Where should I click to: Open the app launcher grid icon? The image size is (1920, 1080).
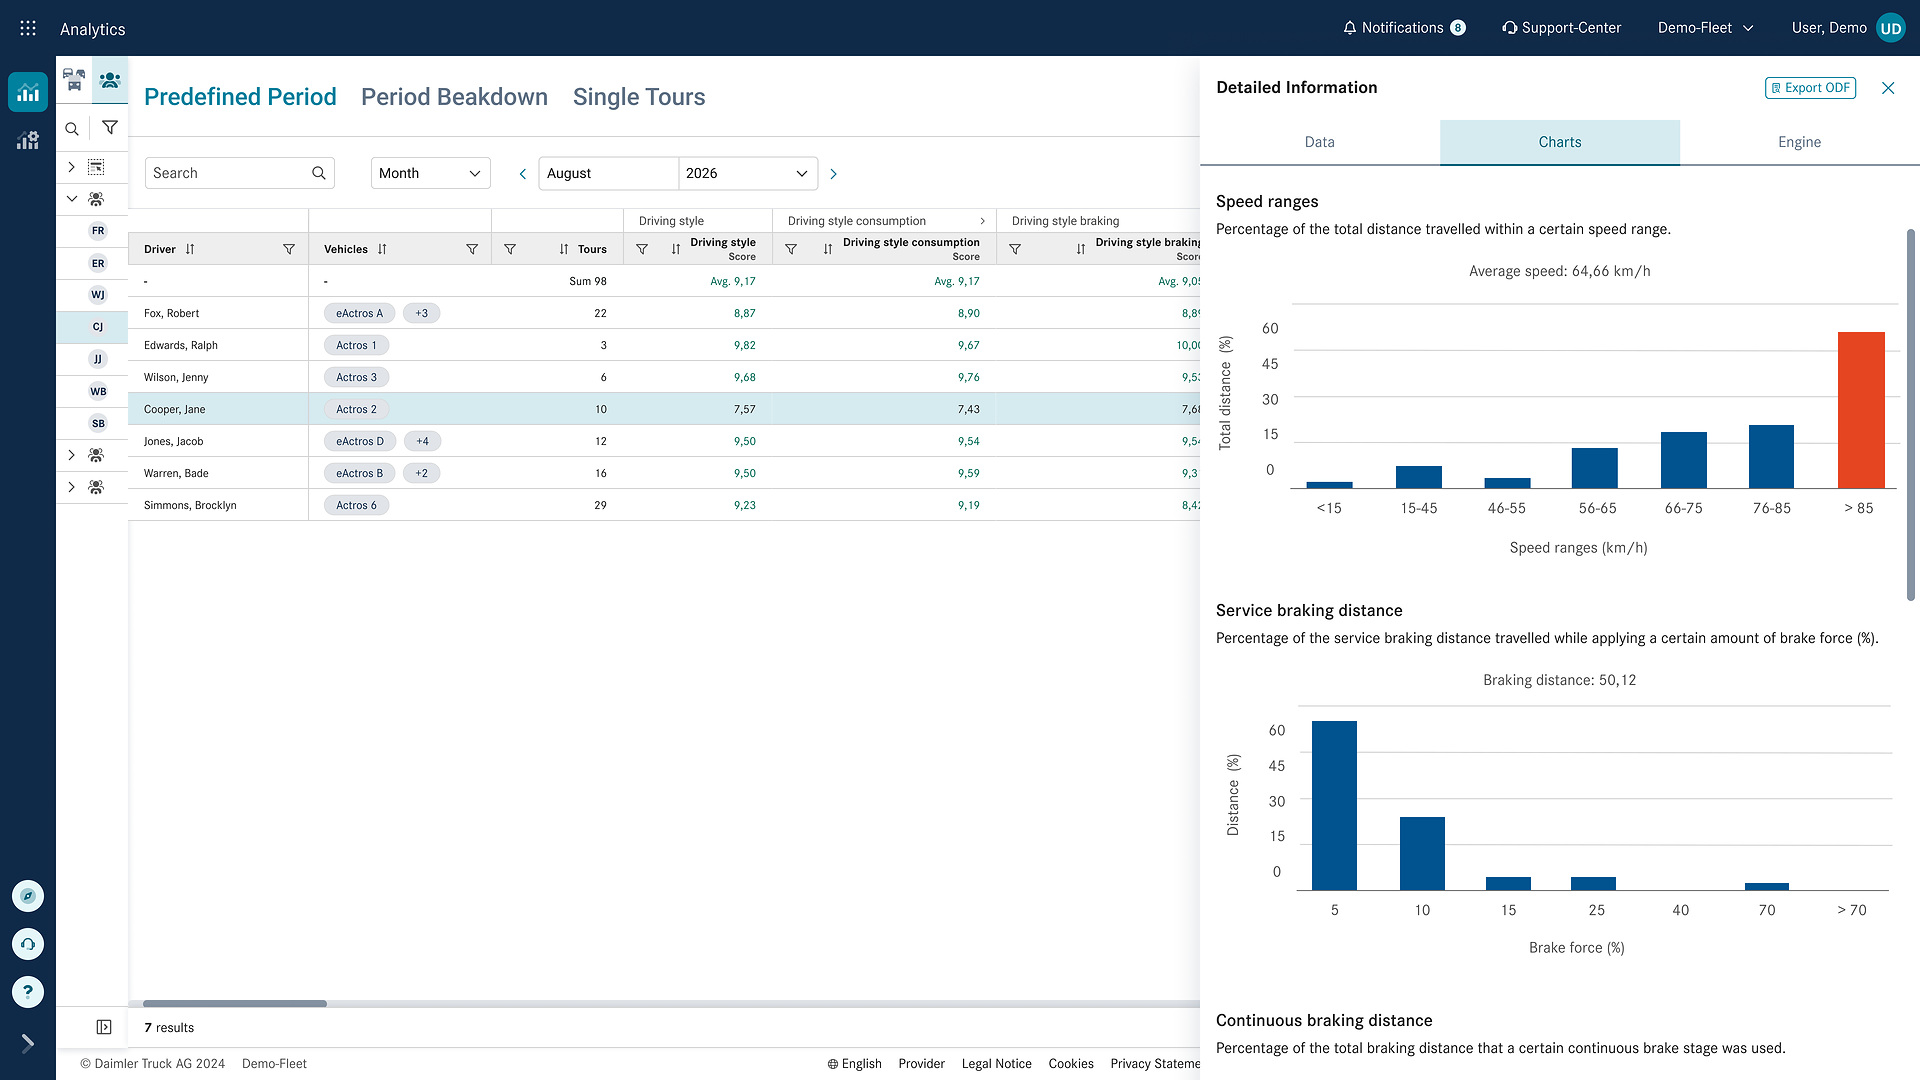coord(28,28)
